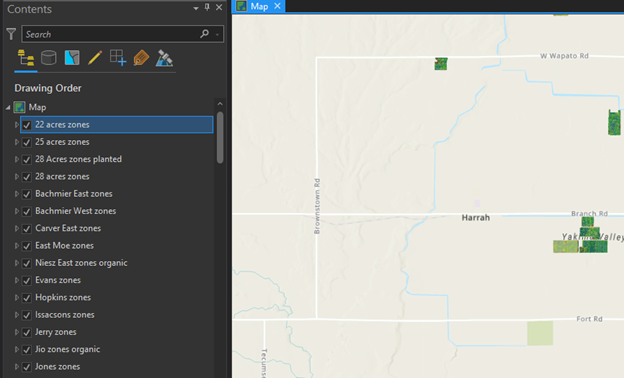This screenshot has height=378, width=624.
Task: Collapse the Map node in Contents
Action: [x=8, y=107]
